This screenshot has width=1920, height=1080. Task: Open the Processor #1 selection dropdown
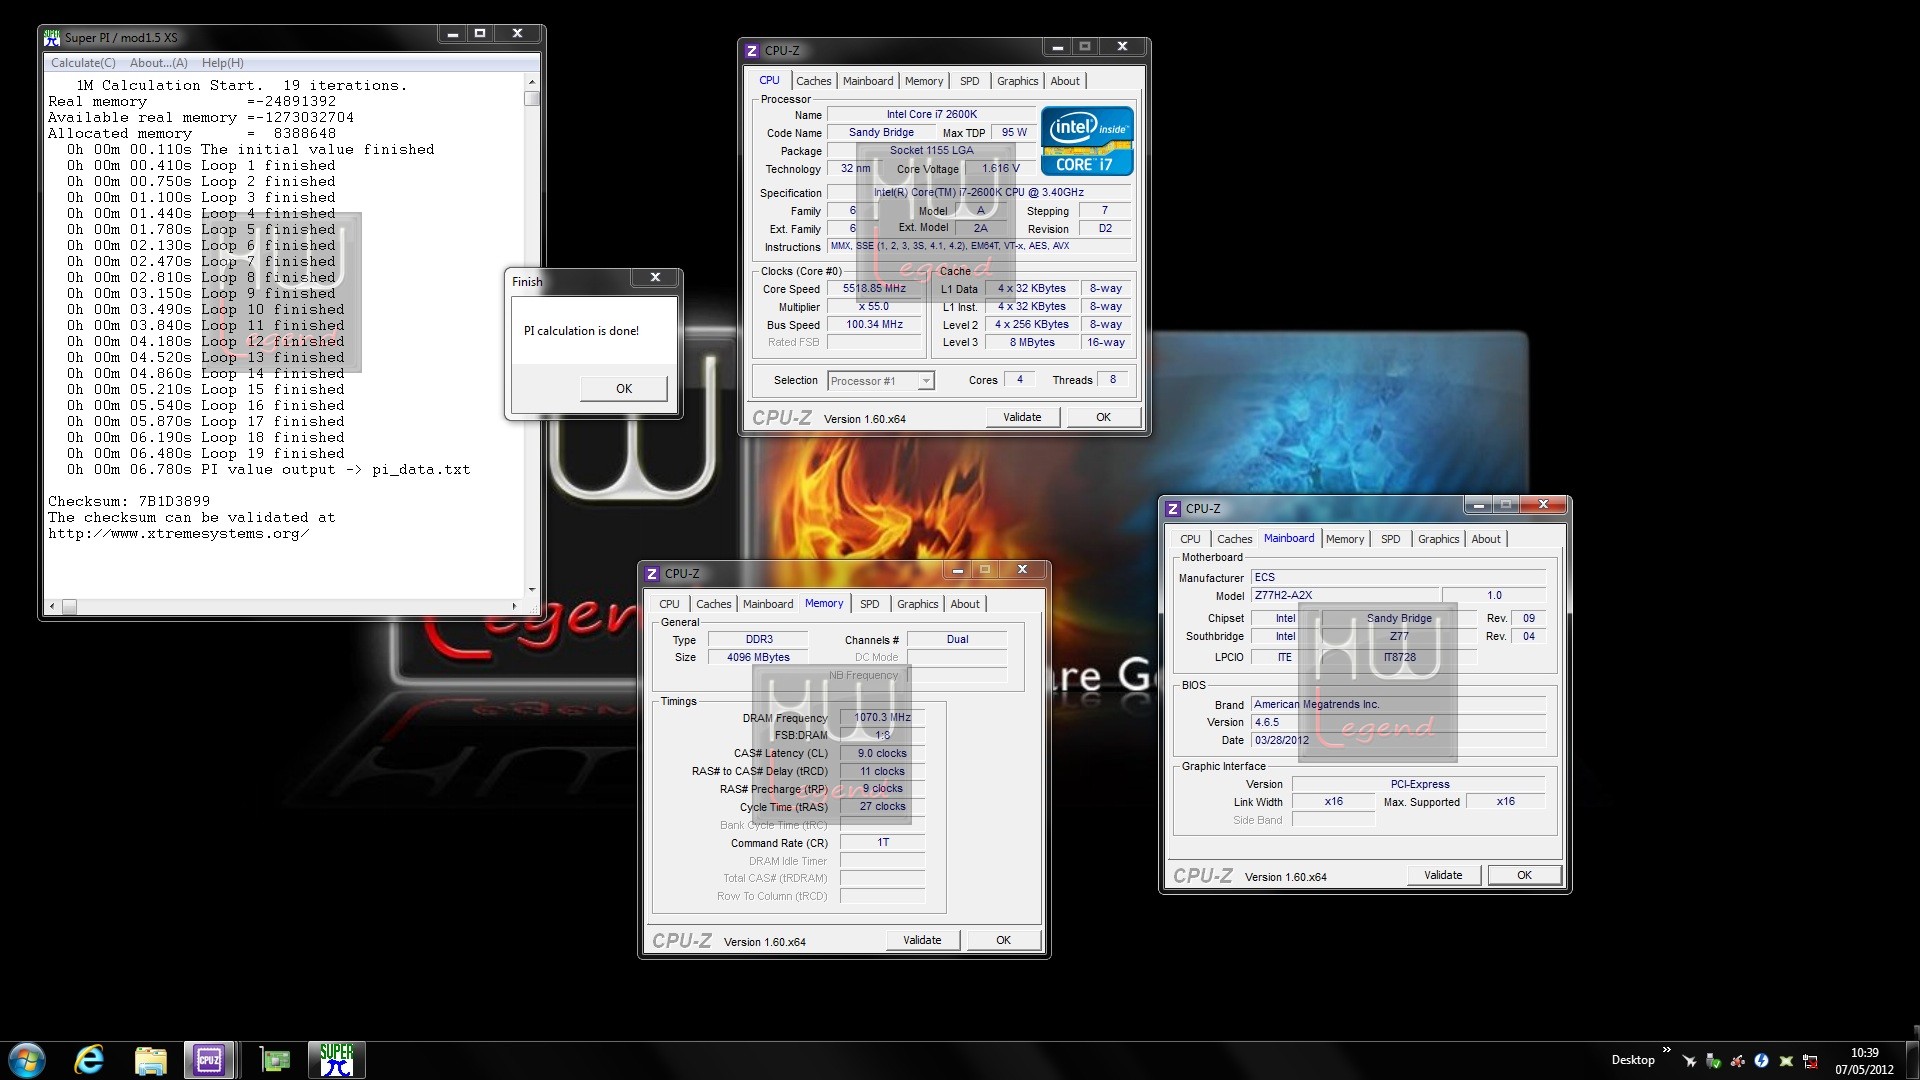(x=881, y=381)
